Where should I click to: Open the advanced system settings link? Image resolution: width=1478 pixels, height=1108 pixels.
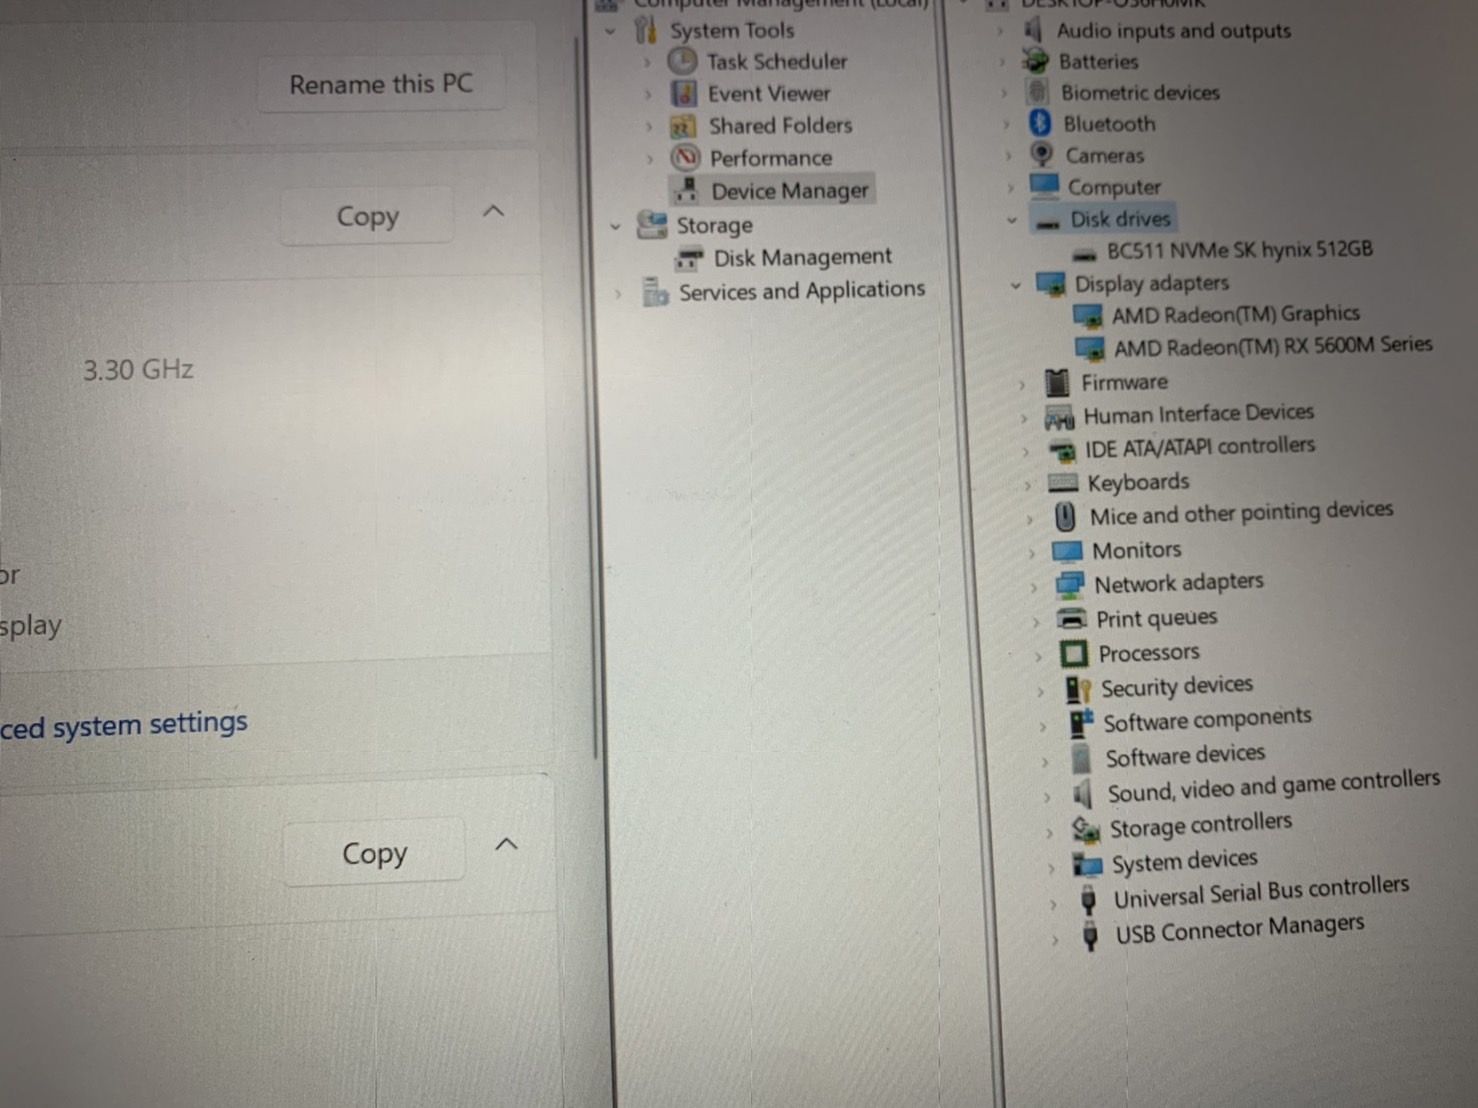coord(124,725)
